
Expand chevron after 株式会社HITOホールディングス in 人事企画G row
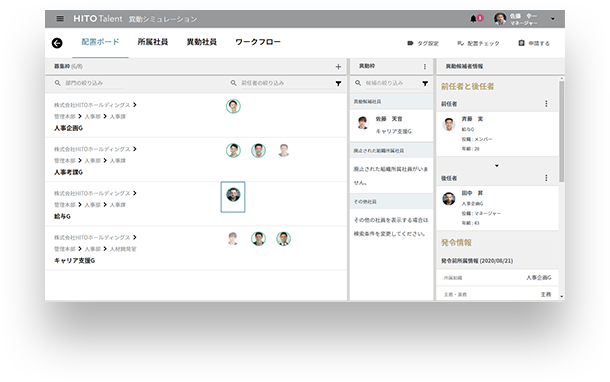[x=135, y=105]
